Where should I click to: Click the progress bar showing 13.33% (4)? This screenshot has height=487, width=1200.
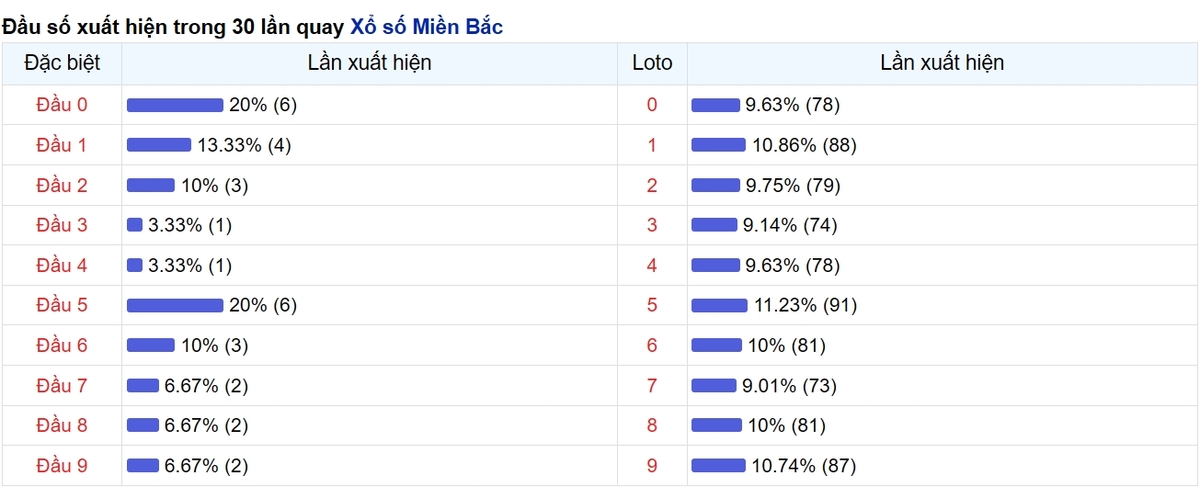pos(159,145)
